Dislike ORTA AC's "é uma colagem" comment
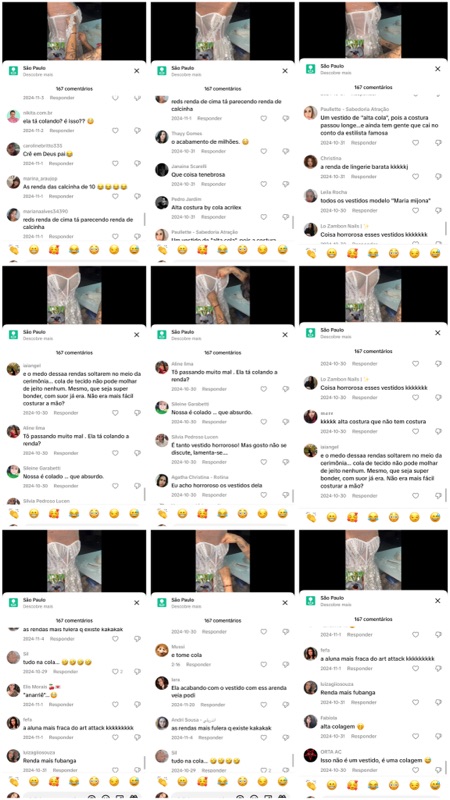 438,770
